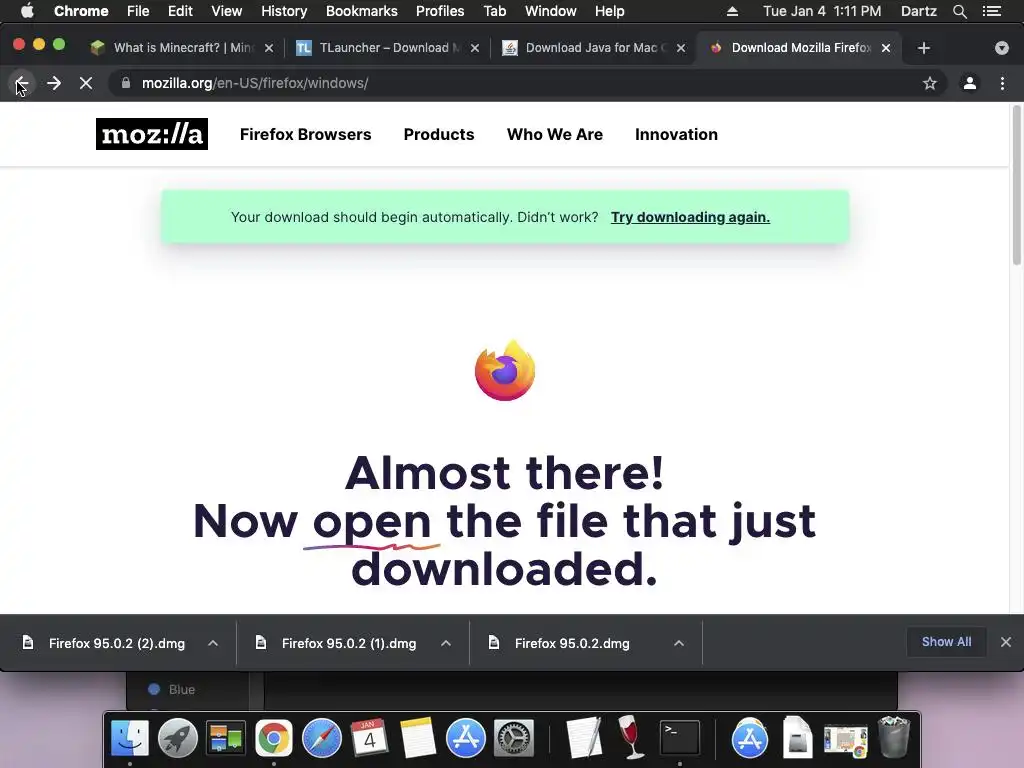Screen dimensions: 1024x768
Task: Click the Firefox logo image
Action: (505, 370)
